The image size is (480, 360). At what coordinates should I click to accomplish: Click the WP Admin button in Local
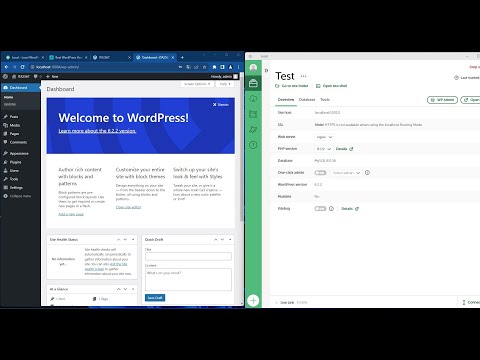443,100
